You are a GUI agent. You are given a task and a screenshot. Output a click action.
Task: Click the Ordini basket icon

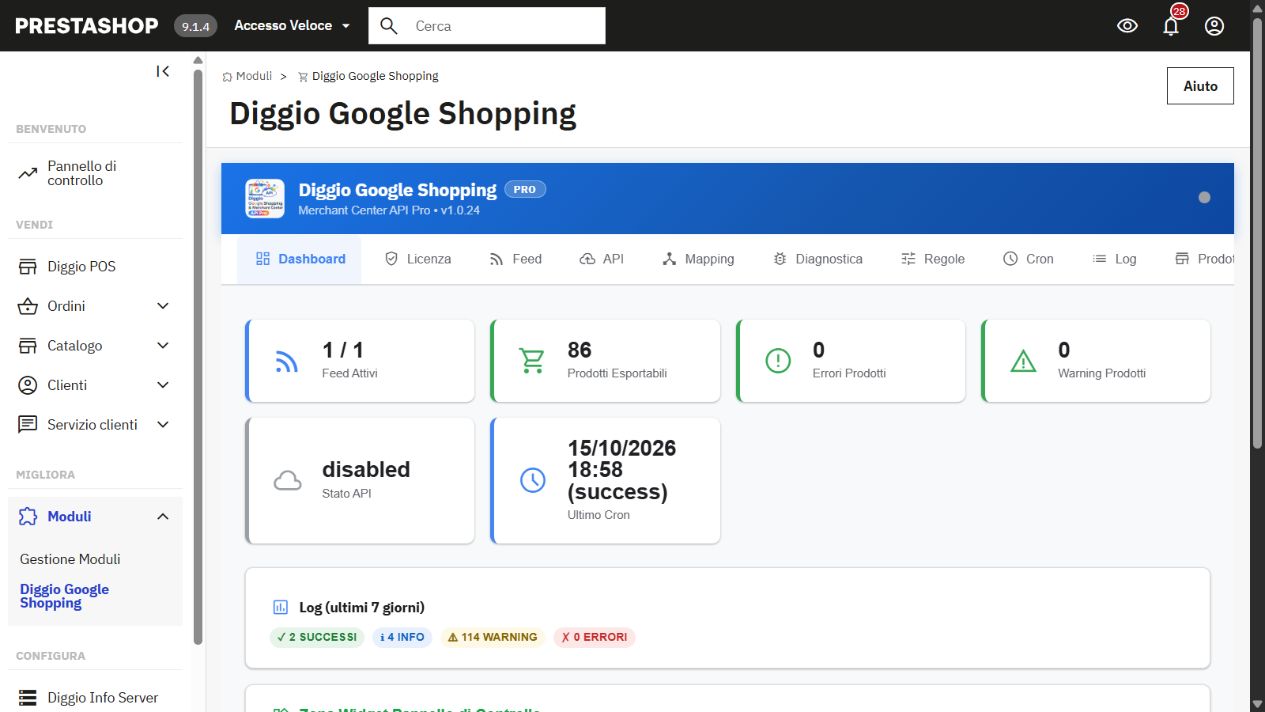click(x=28, y=306)
